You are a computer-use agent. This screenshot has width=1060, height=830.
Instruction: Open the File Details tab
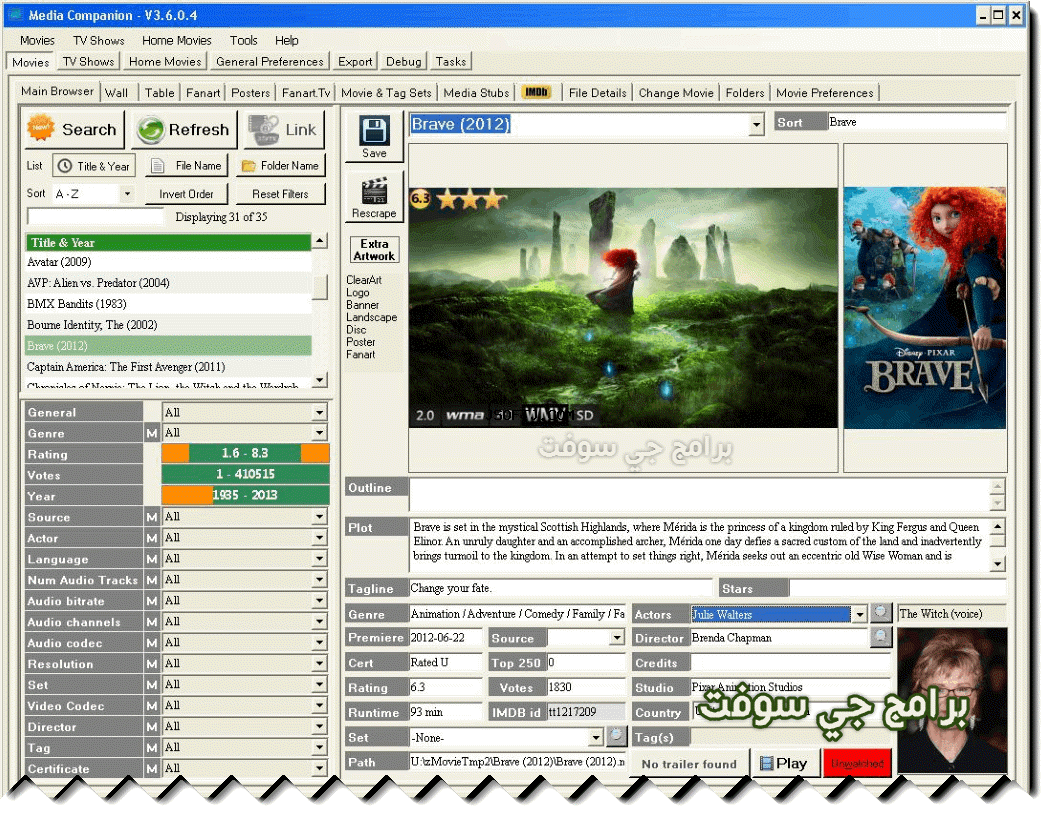point(598,93)
